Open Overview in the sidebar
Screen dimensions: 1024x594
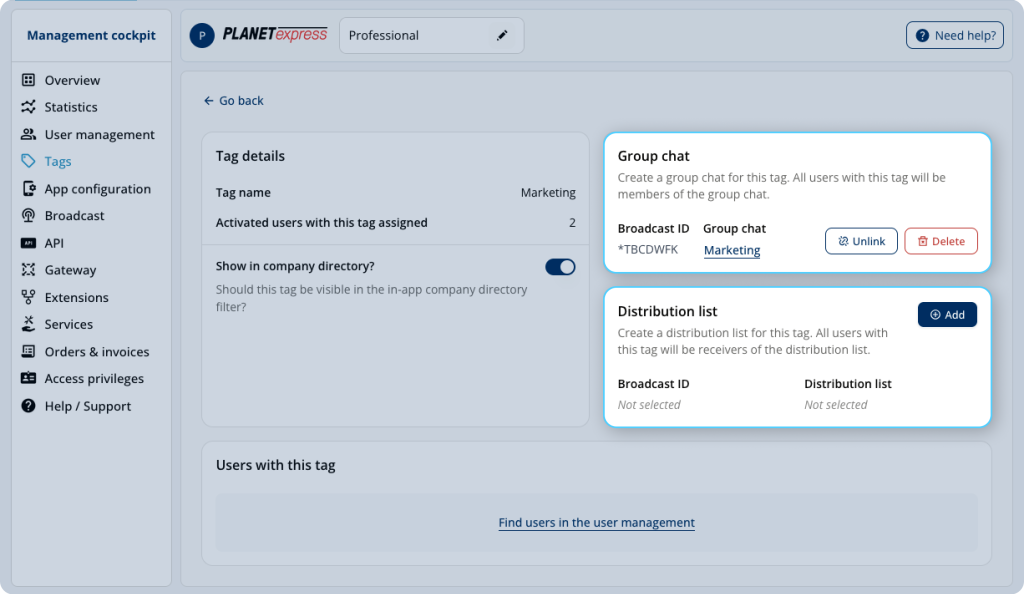[x=72, y=80]
